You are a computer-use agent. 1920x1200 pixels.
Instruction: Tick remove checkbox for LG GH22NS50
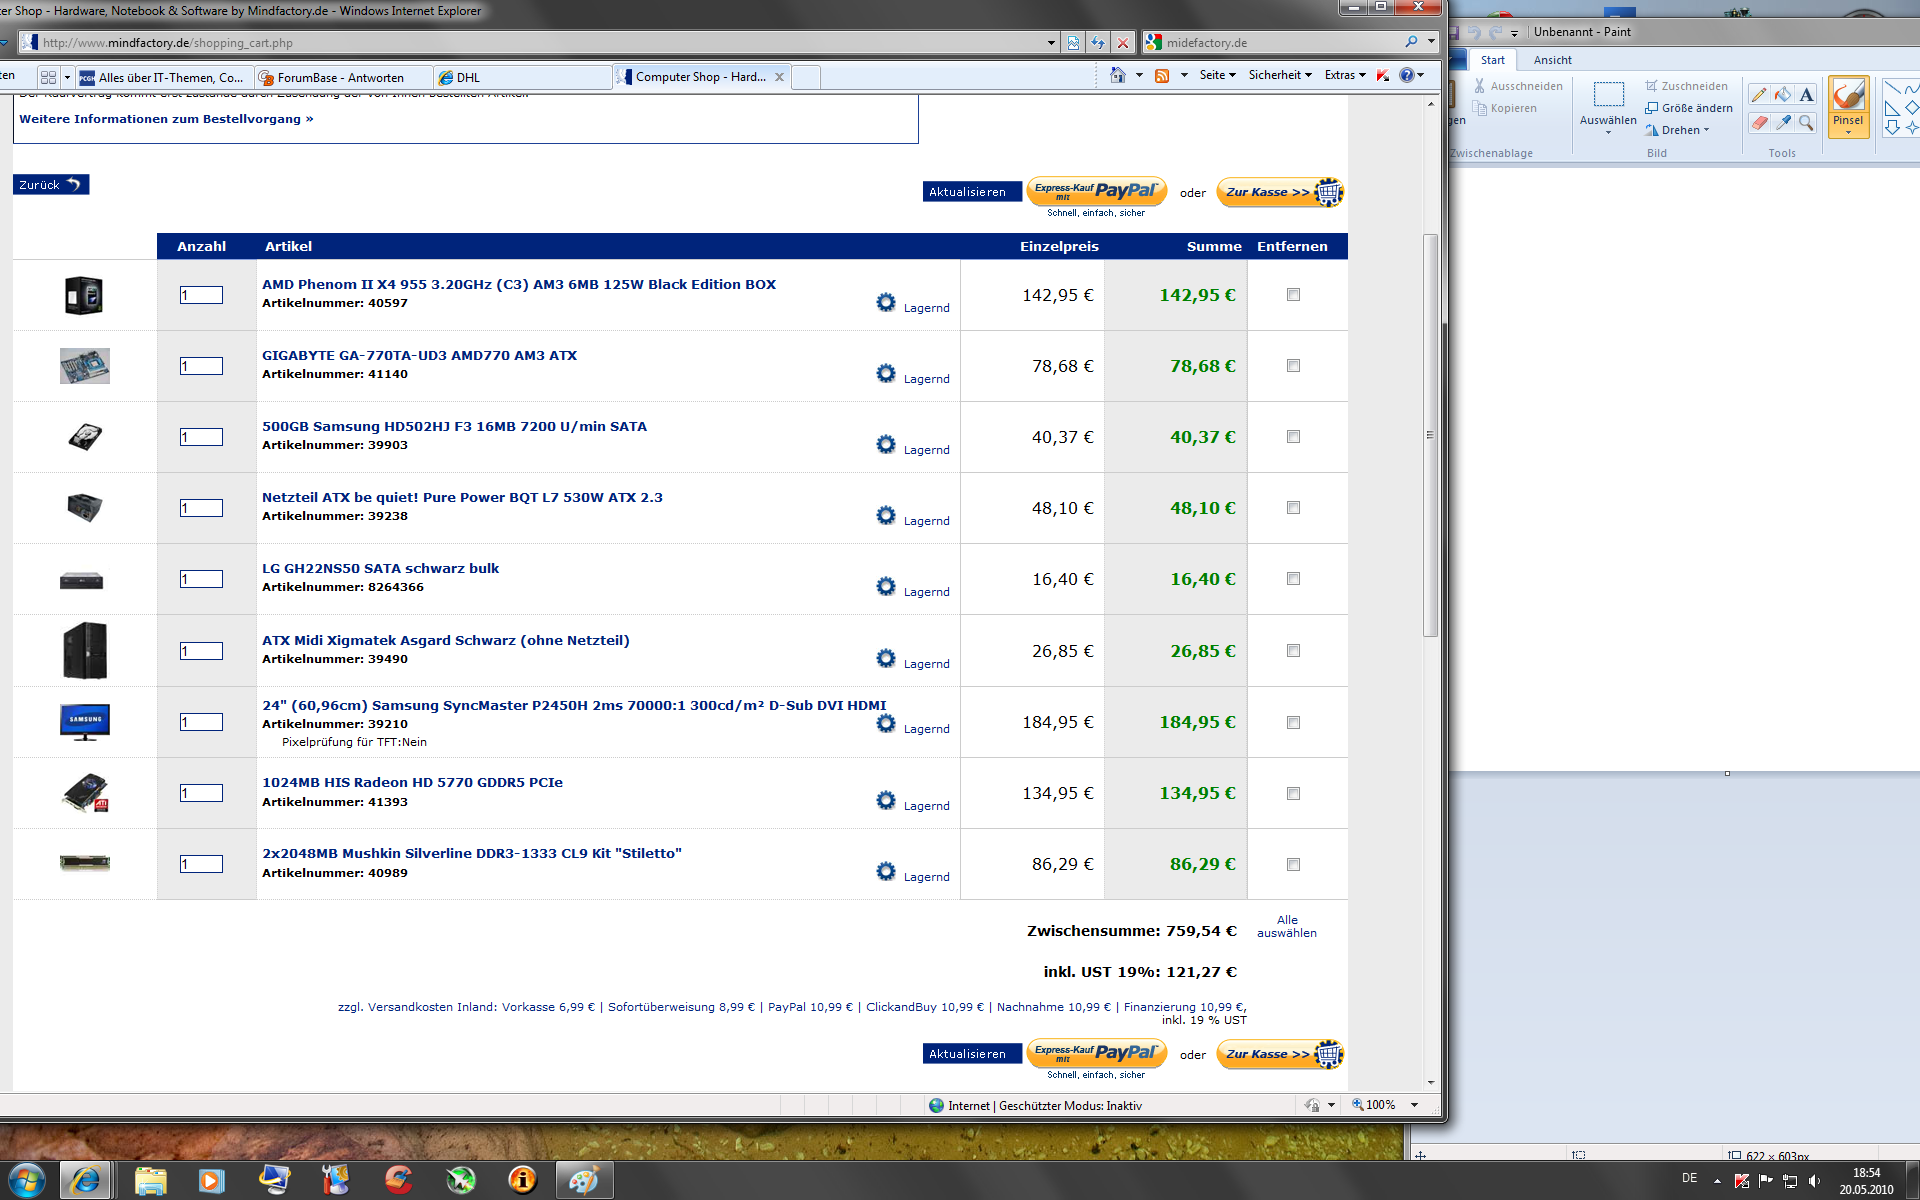point(1293,579)
